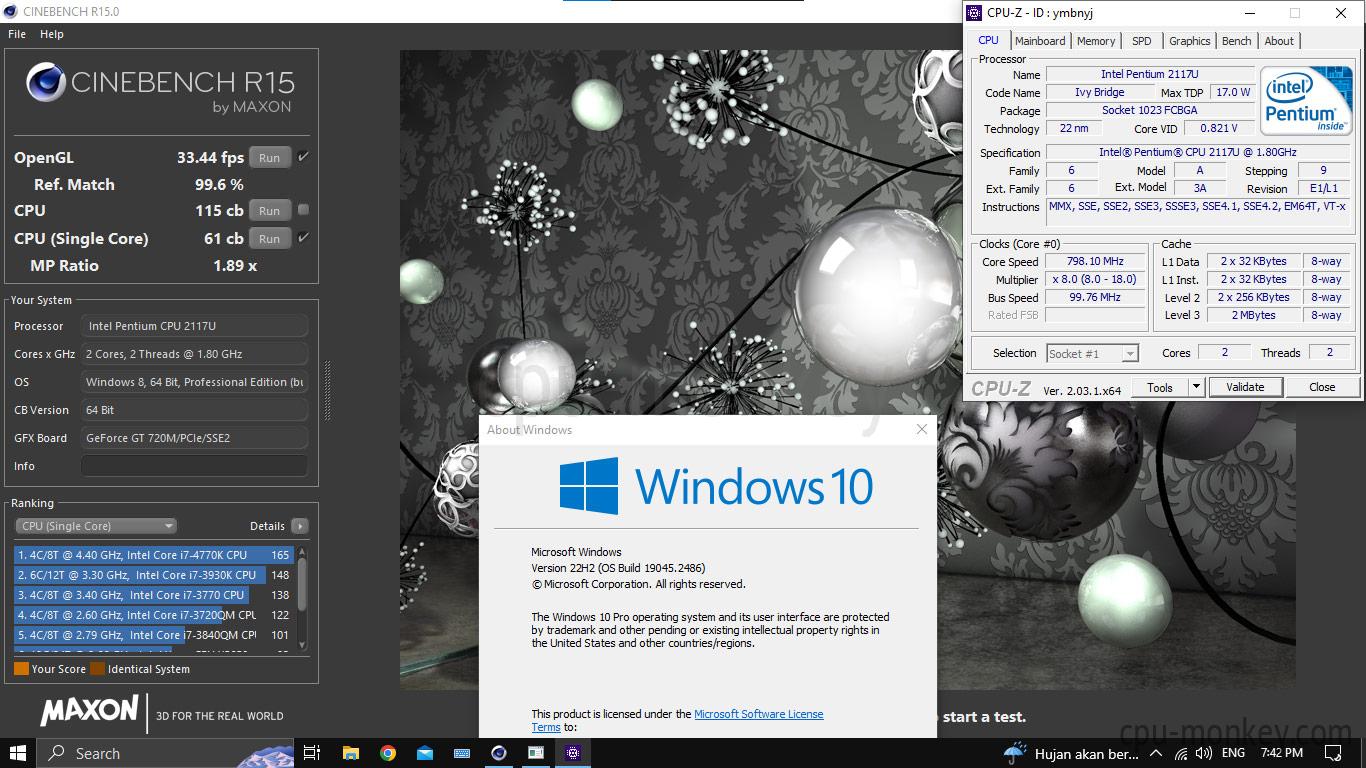
Task: Select the i7-3770 ranking row
Action: 153,595
